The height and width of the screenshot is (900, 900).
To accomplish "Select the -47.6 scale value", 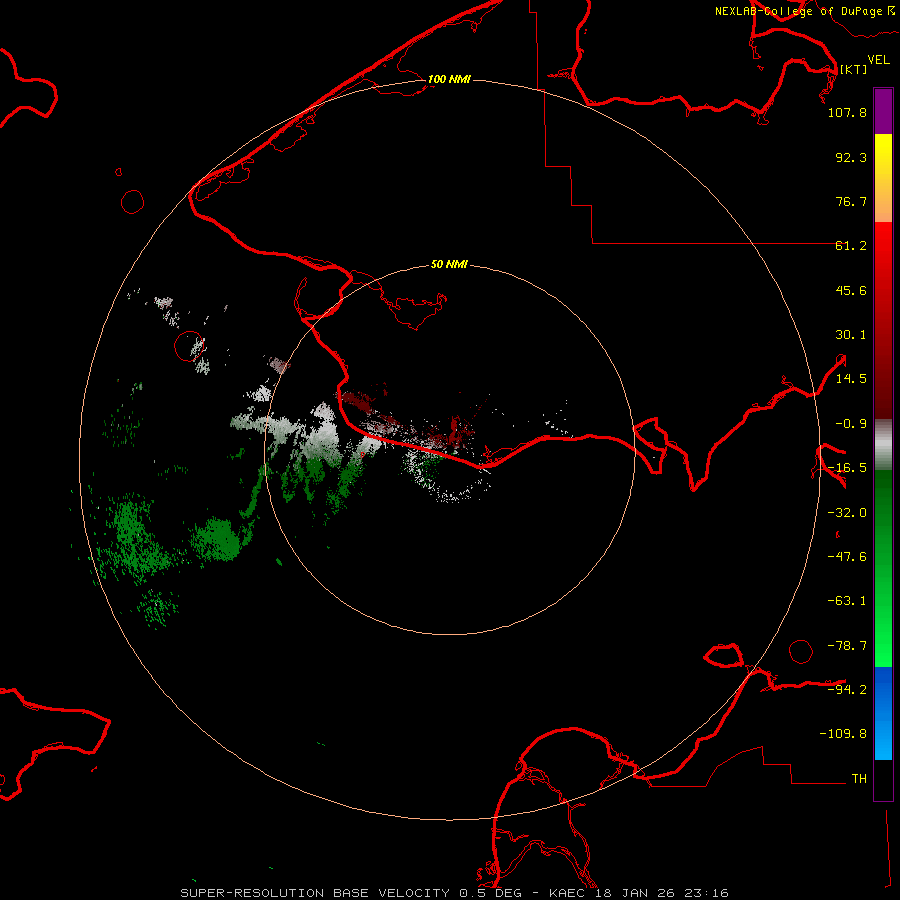I will coord(847,557).
